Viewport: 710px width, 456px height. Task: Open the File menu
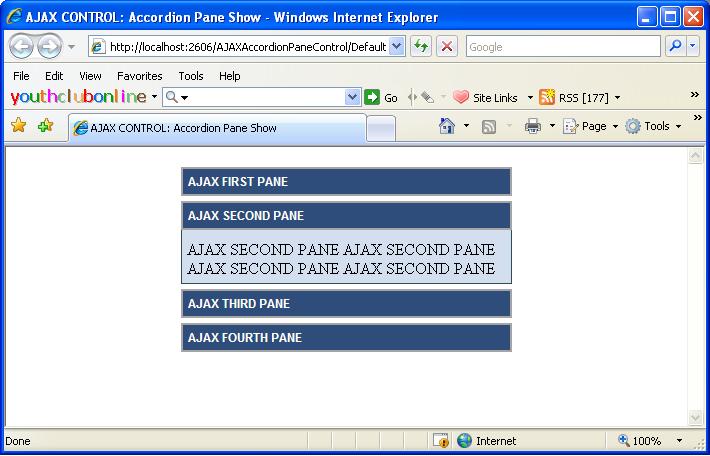point(21,76)
